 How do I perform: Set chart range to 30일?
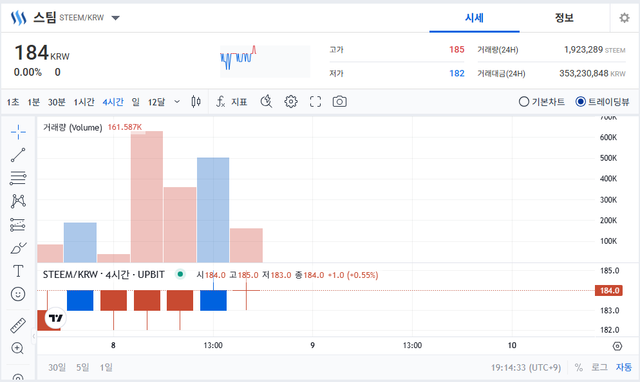pyautogui.click(x=57, y=367)
